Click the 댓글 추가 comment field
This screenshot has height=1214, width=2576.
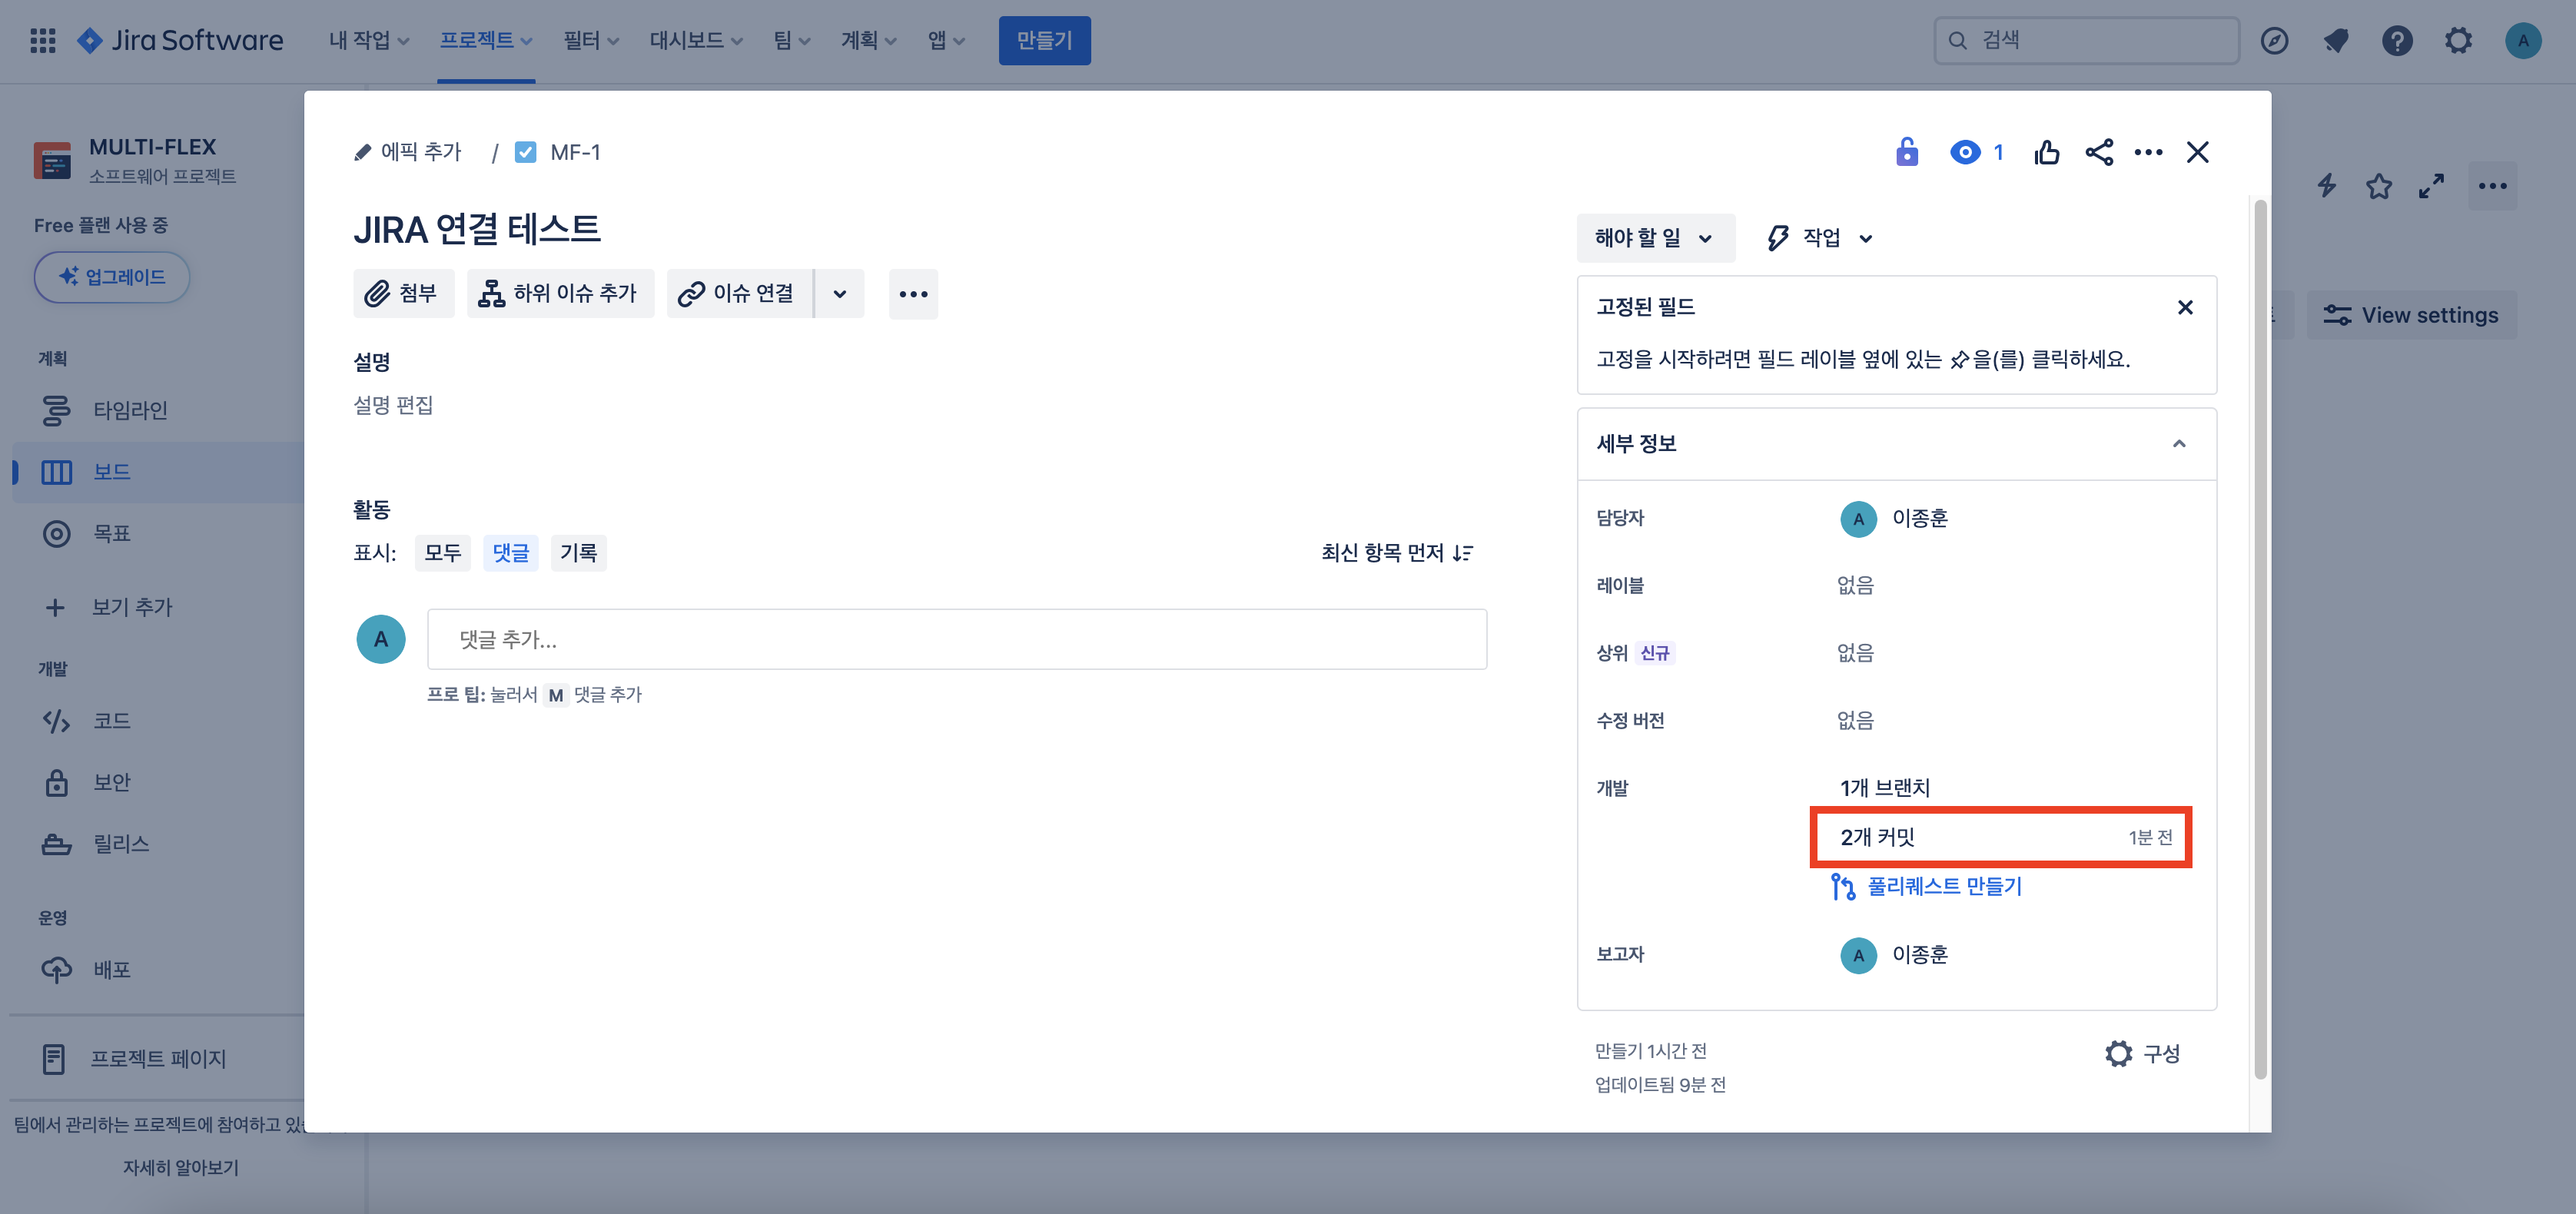(x=956, y=639)
